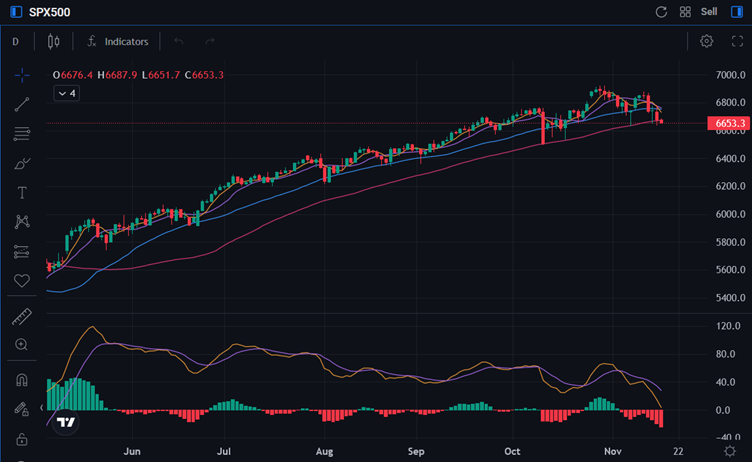Image resolution: width=752 pixels, height=462 pixels.
Task: Expand the collapsed indicator legend showing 4
Action: pyautogui.click(x=66, y=93)
